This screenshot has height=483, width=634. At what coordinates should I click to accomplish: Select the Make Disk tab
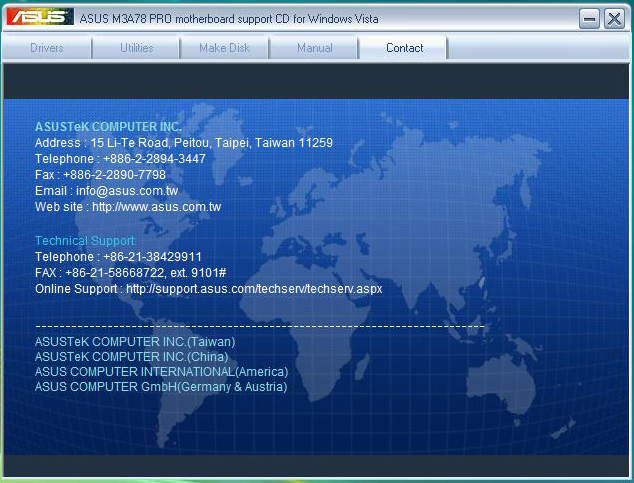[x=224, y=48]
